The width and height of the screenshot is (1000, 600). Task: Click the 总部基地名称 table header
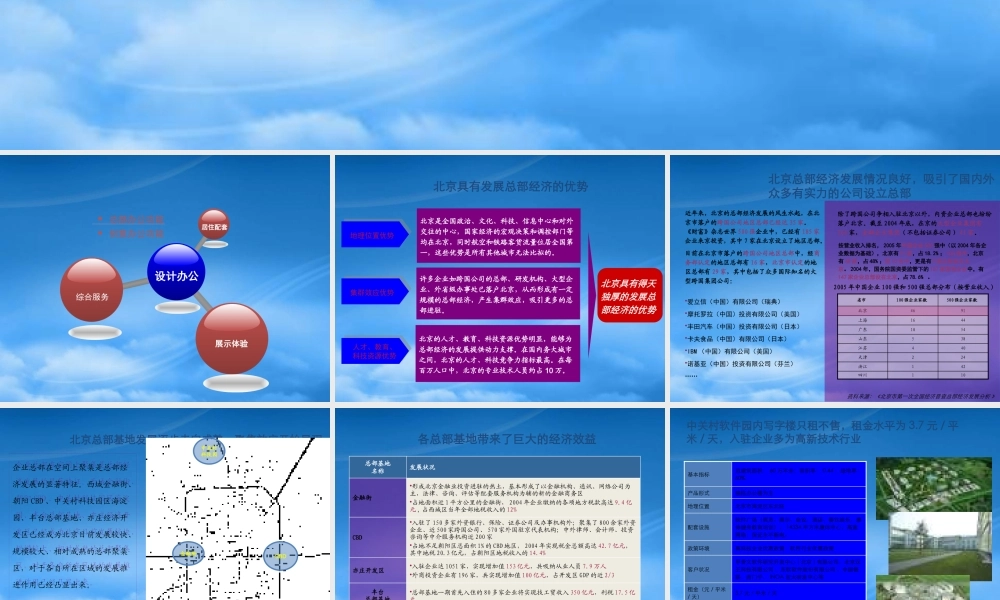click(378, 467)
